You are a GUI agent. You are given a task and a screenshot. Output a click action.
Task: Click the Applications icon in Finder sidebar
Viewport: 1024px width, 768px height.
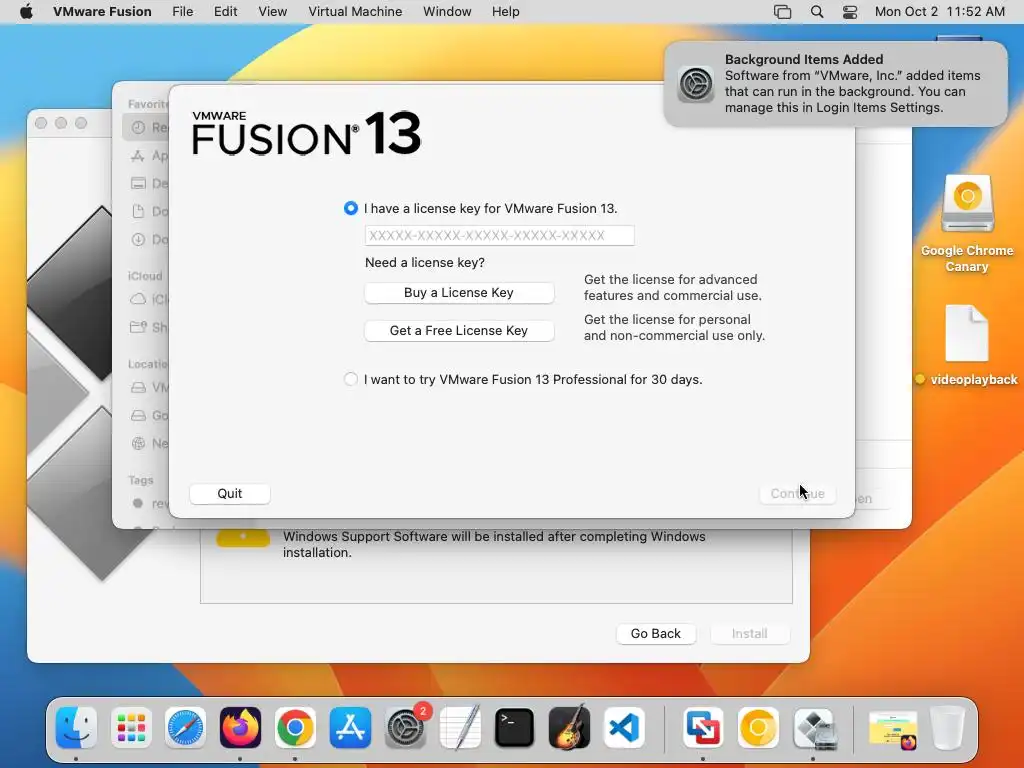(x=138, y=155)
